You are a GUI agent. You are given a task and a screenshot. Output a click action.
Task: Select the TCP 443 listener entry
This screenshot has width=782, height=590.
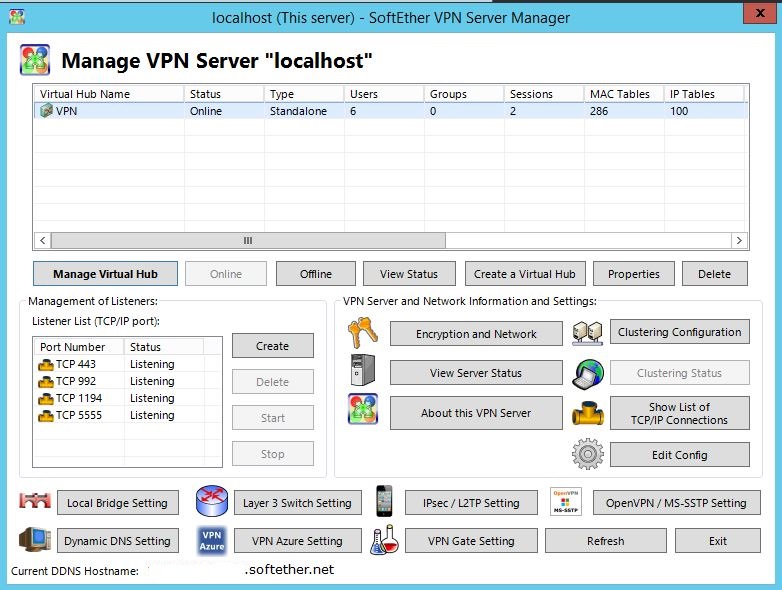(x=75, y=364)
